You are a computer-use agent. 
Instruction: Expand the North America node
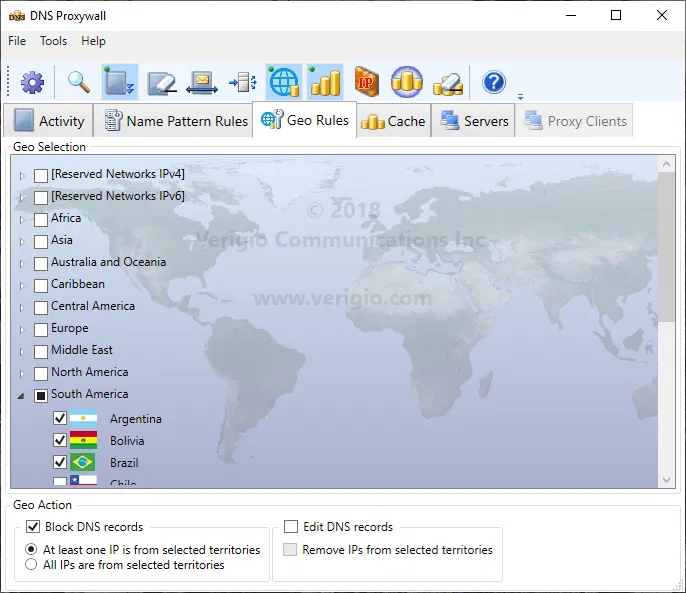(22, 373)
